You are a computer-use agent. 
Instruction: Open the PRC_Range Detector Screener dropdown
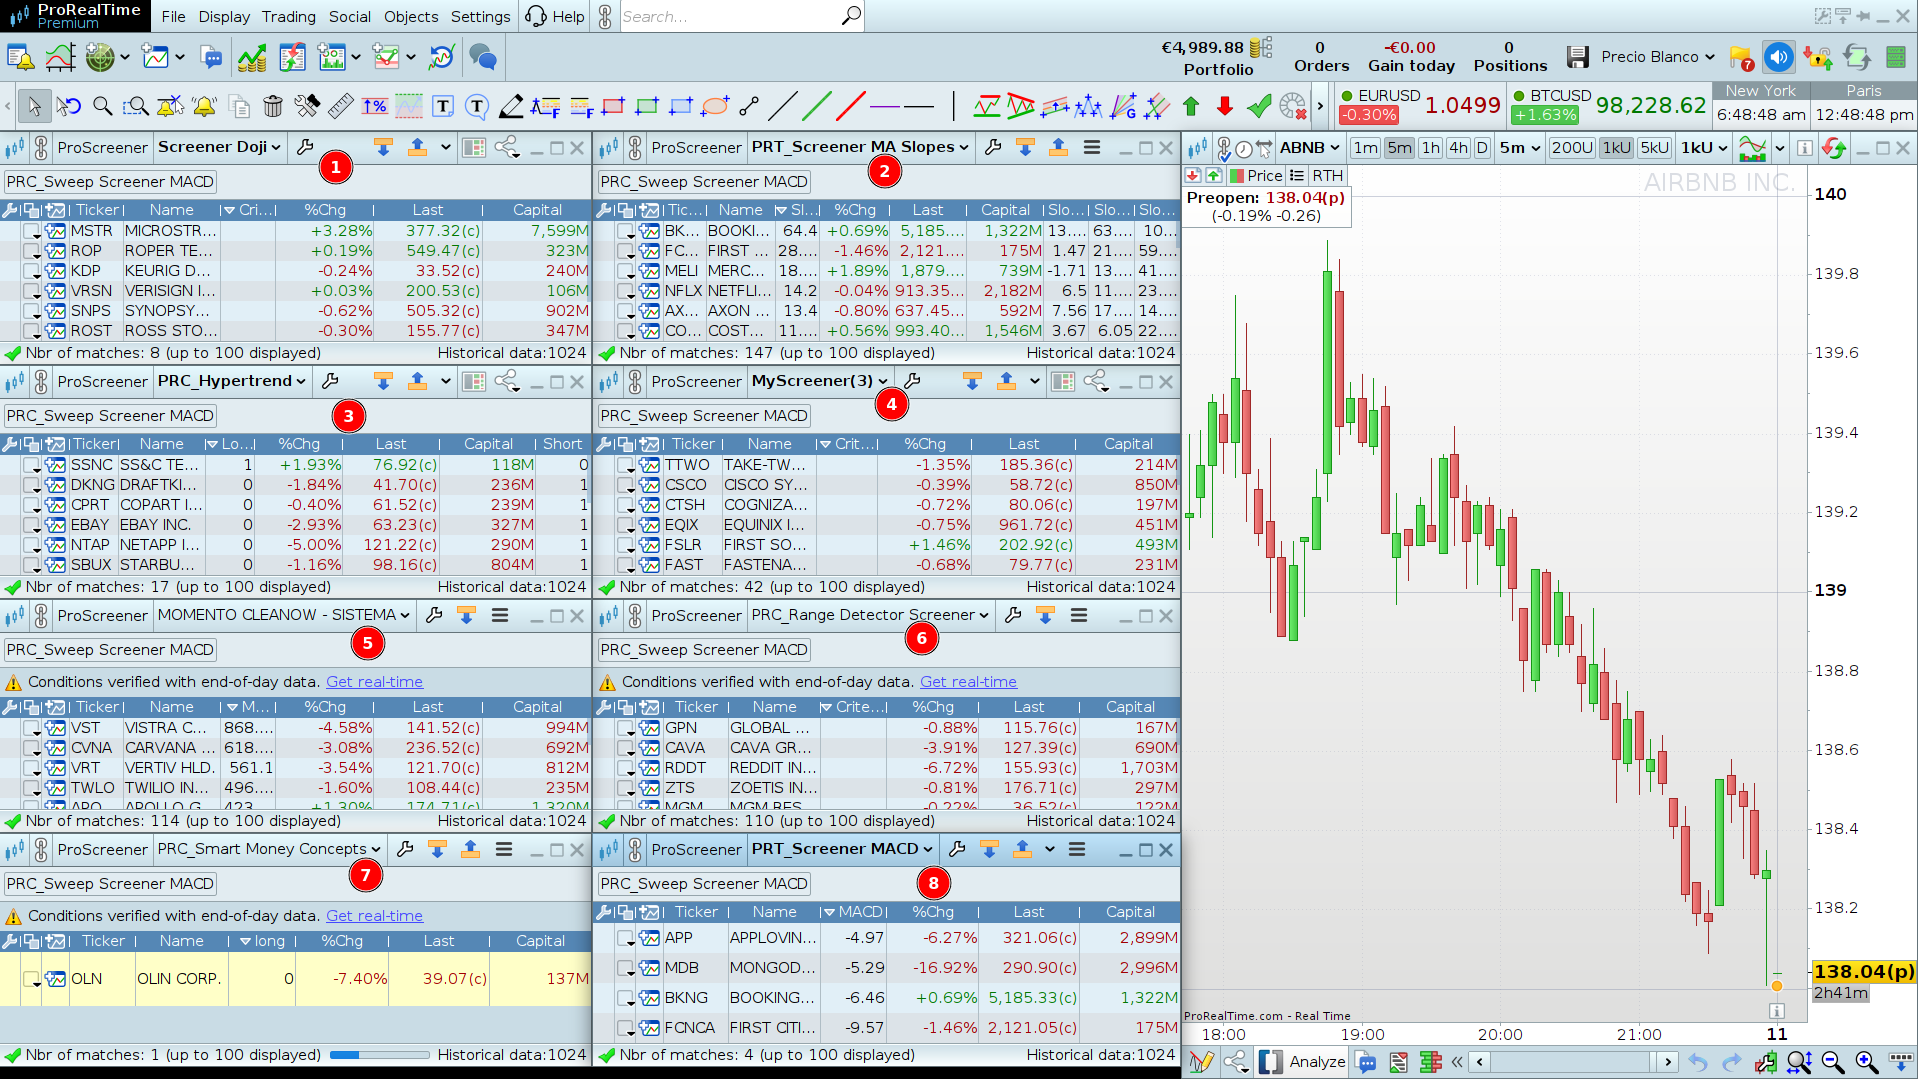[870, 616]
